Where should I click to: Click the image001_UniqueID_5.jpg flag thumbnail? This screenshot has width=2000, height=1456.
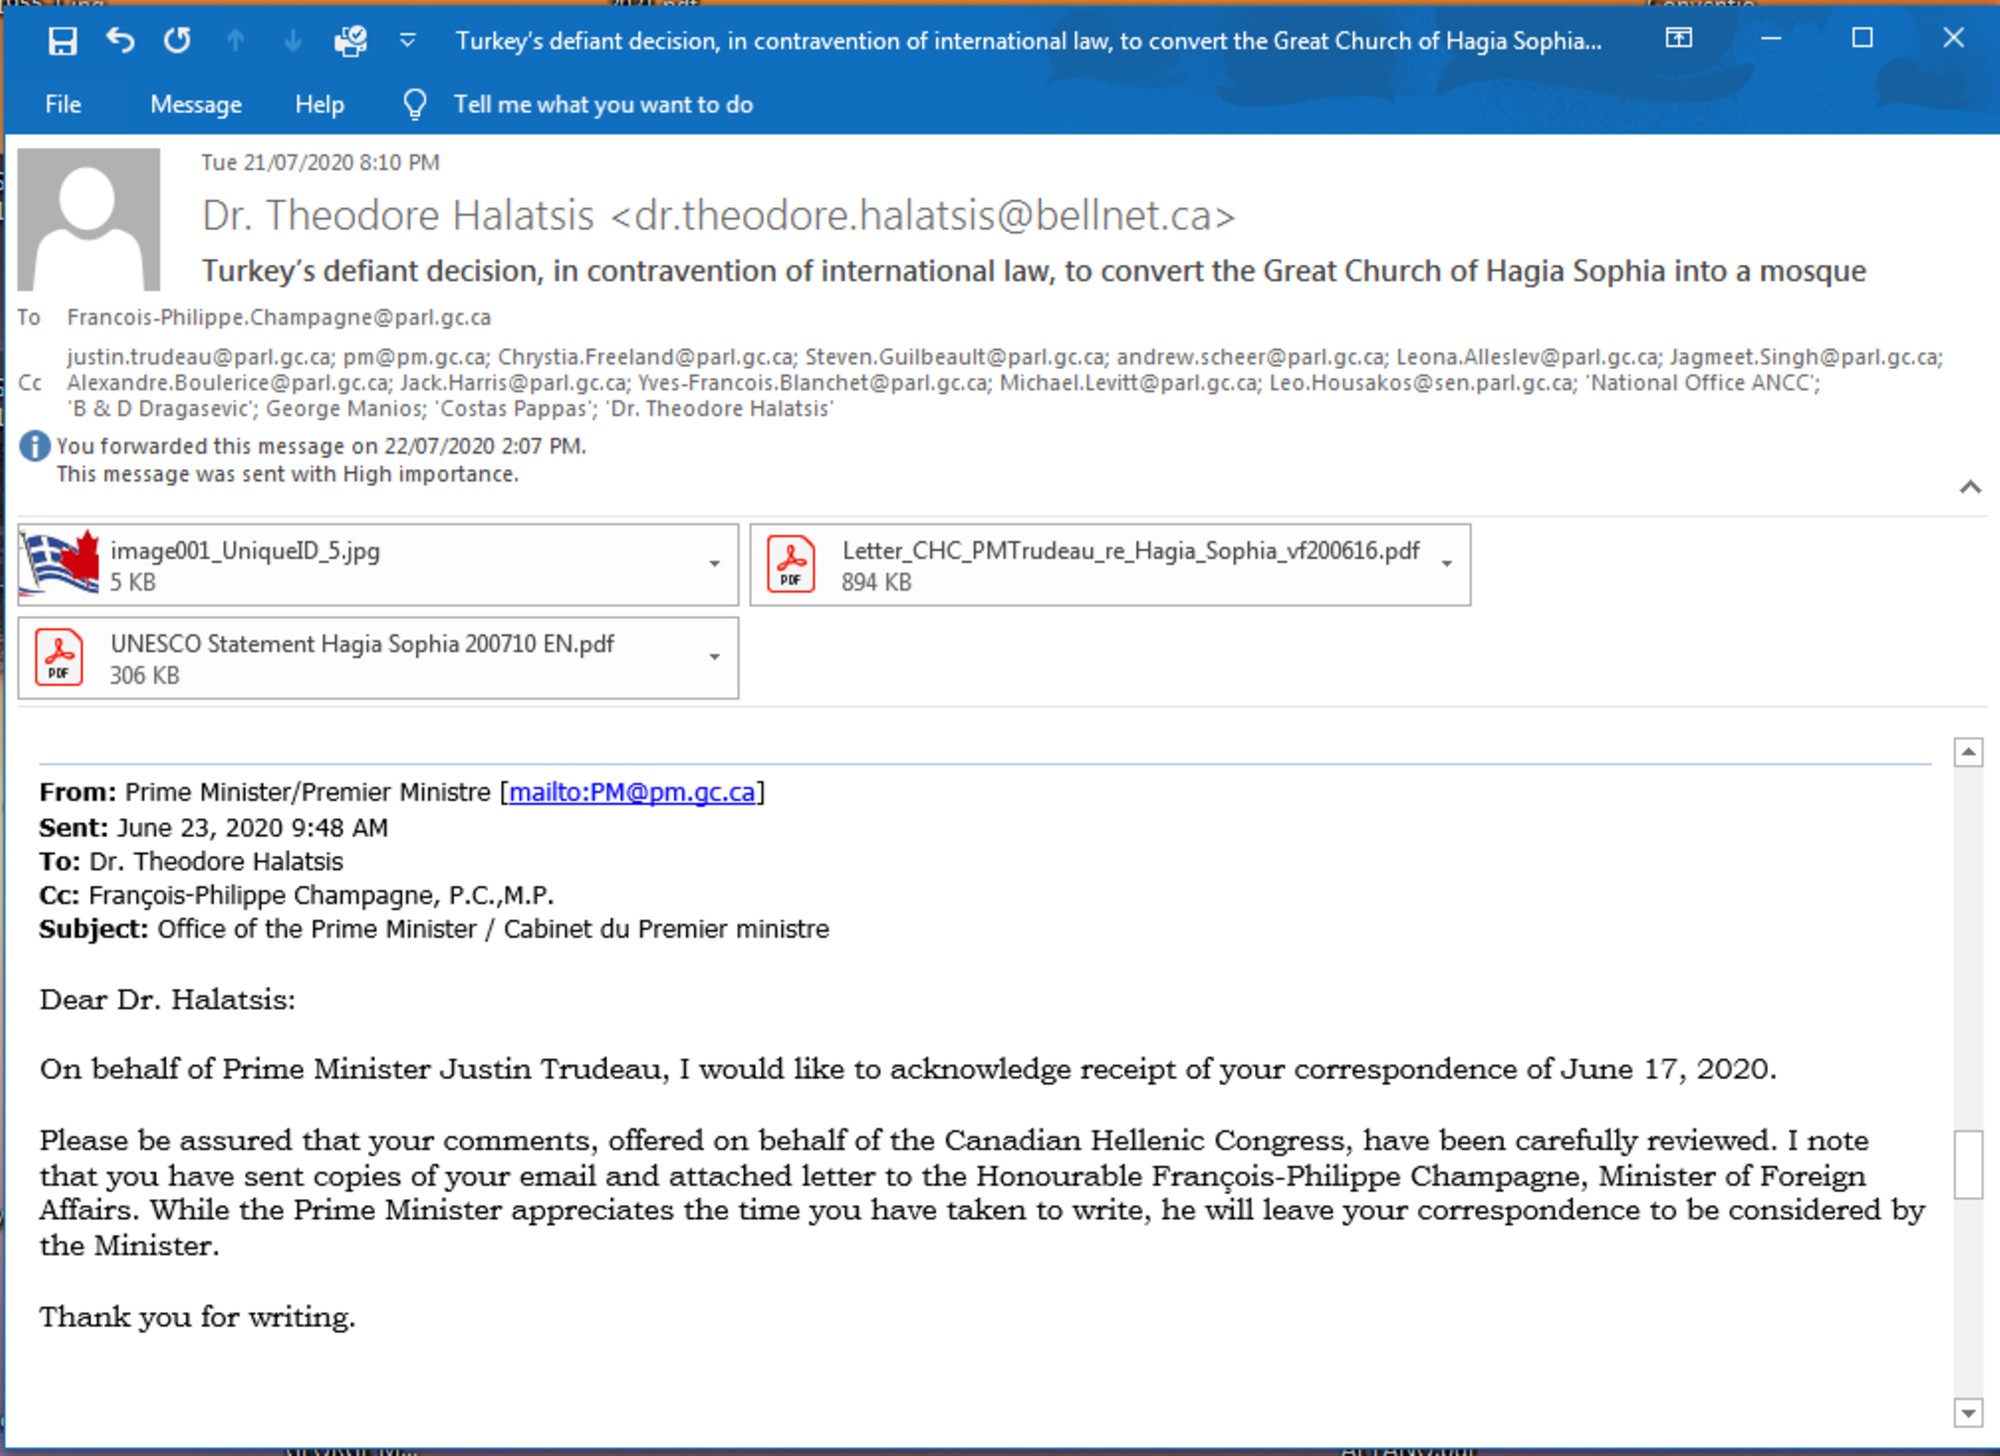point(60,564)
